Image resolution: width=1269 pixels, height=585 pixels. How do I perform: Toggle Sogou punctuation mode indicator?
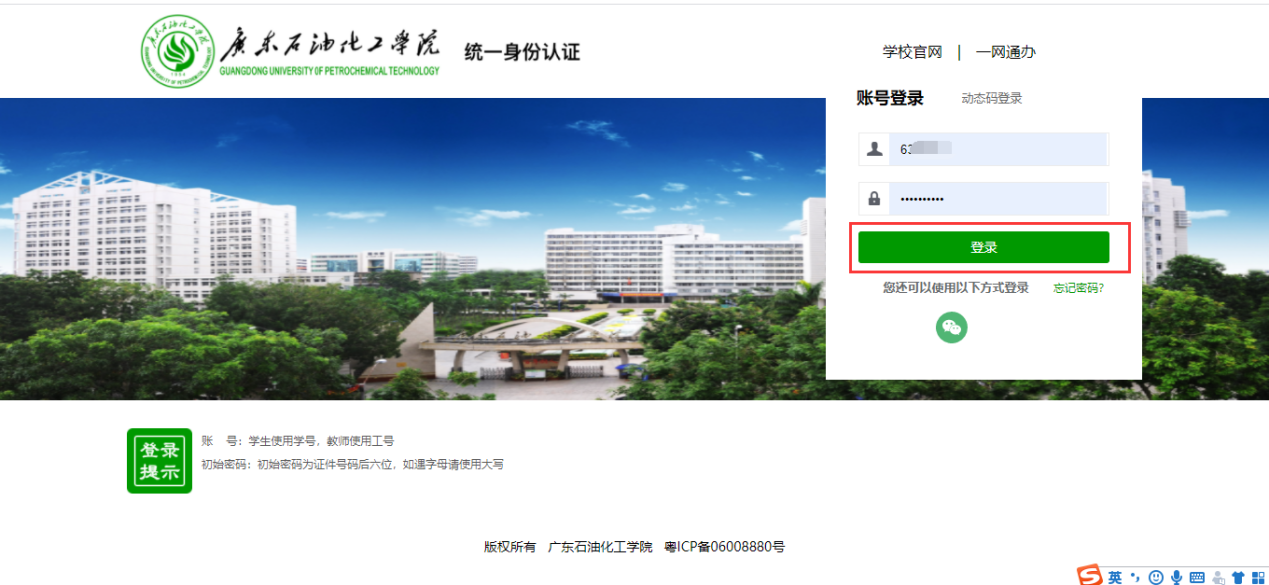pyautogui.click(x=1135, y=577)
